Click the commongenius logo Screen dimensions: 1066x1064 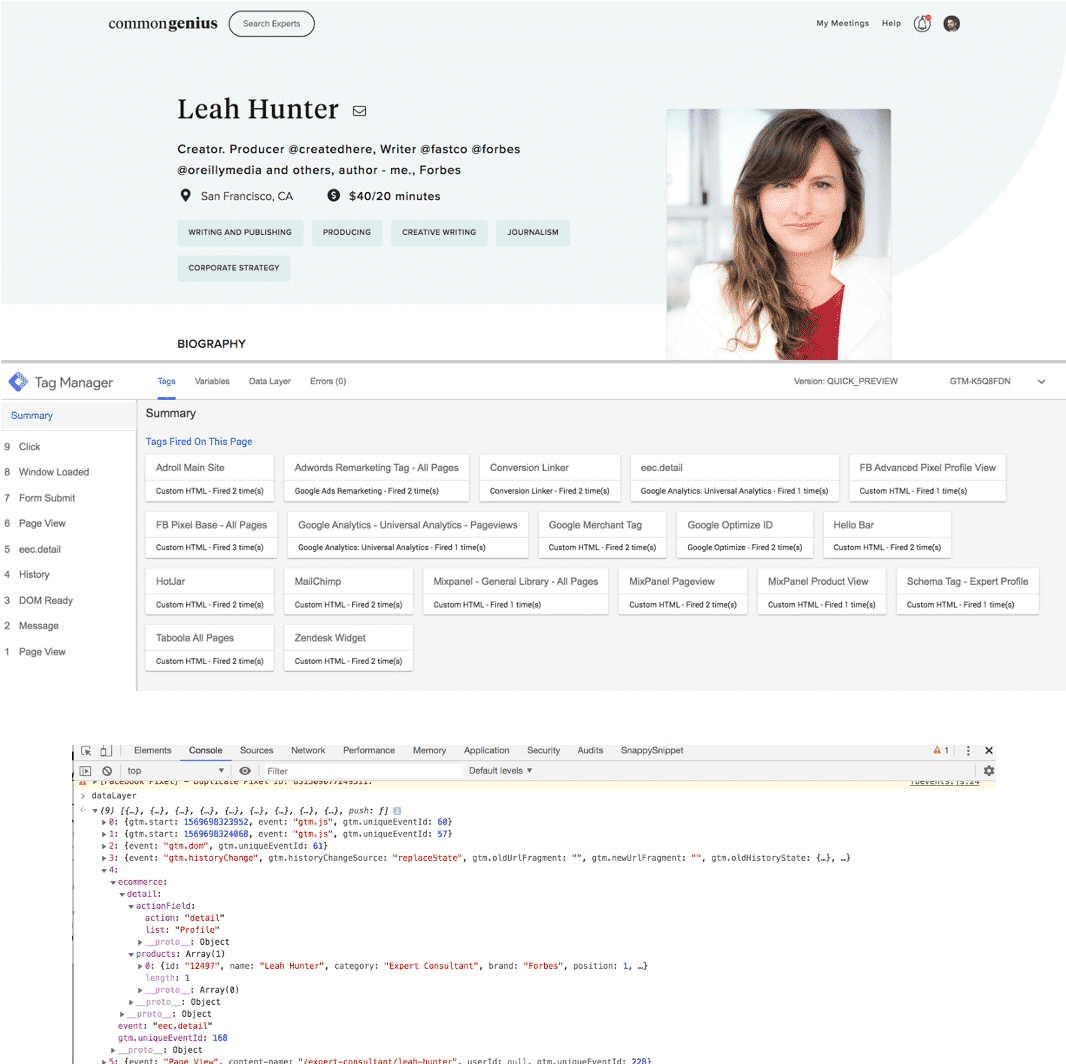[163, 24]
